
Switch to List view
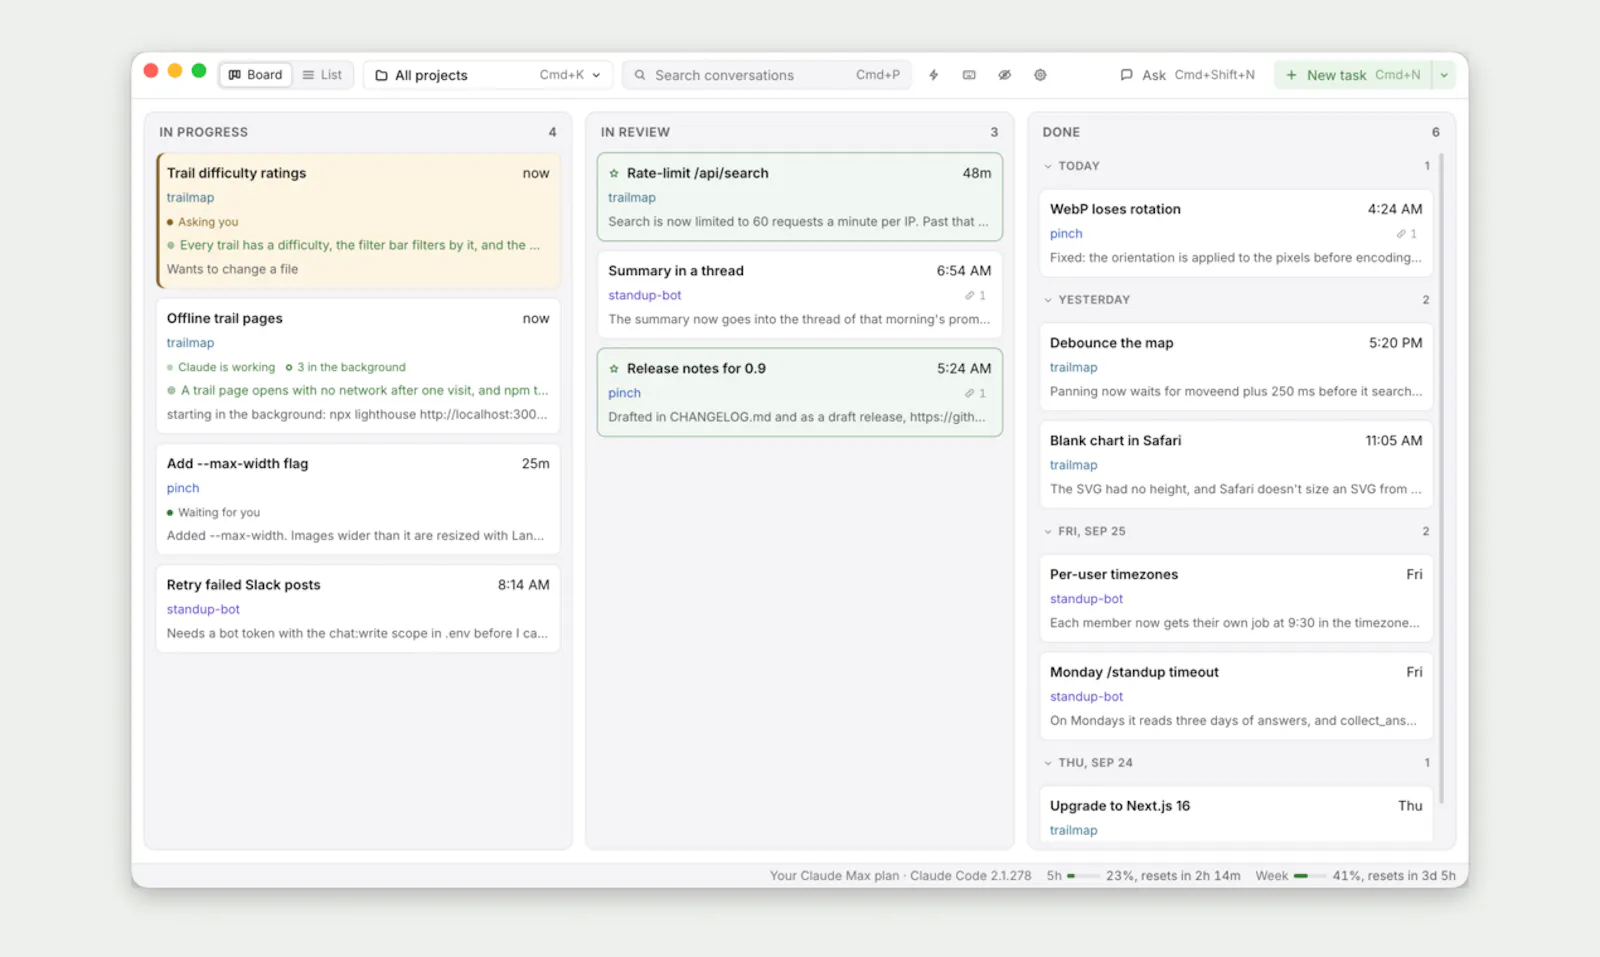(x=322, y=75)
